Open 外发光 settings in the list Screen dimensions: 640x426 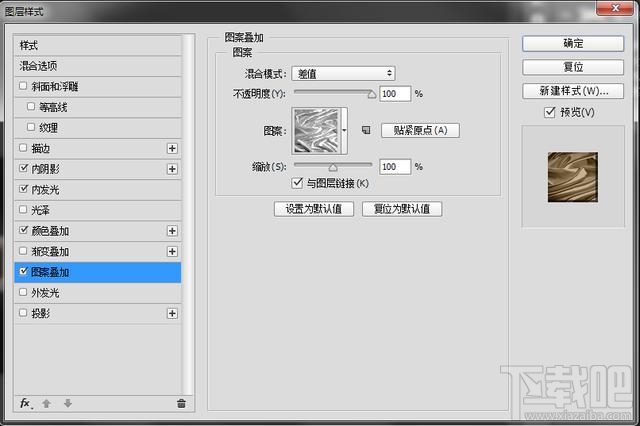98,293
